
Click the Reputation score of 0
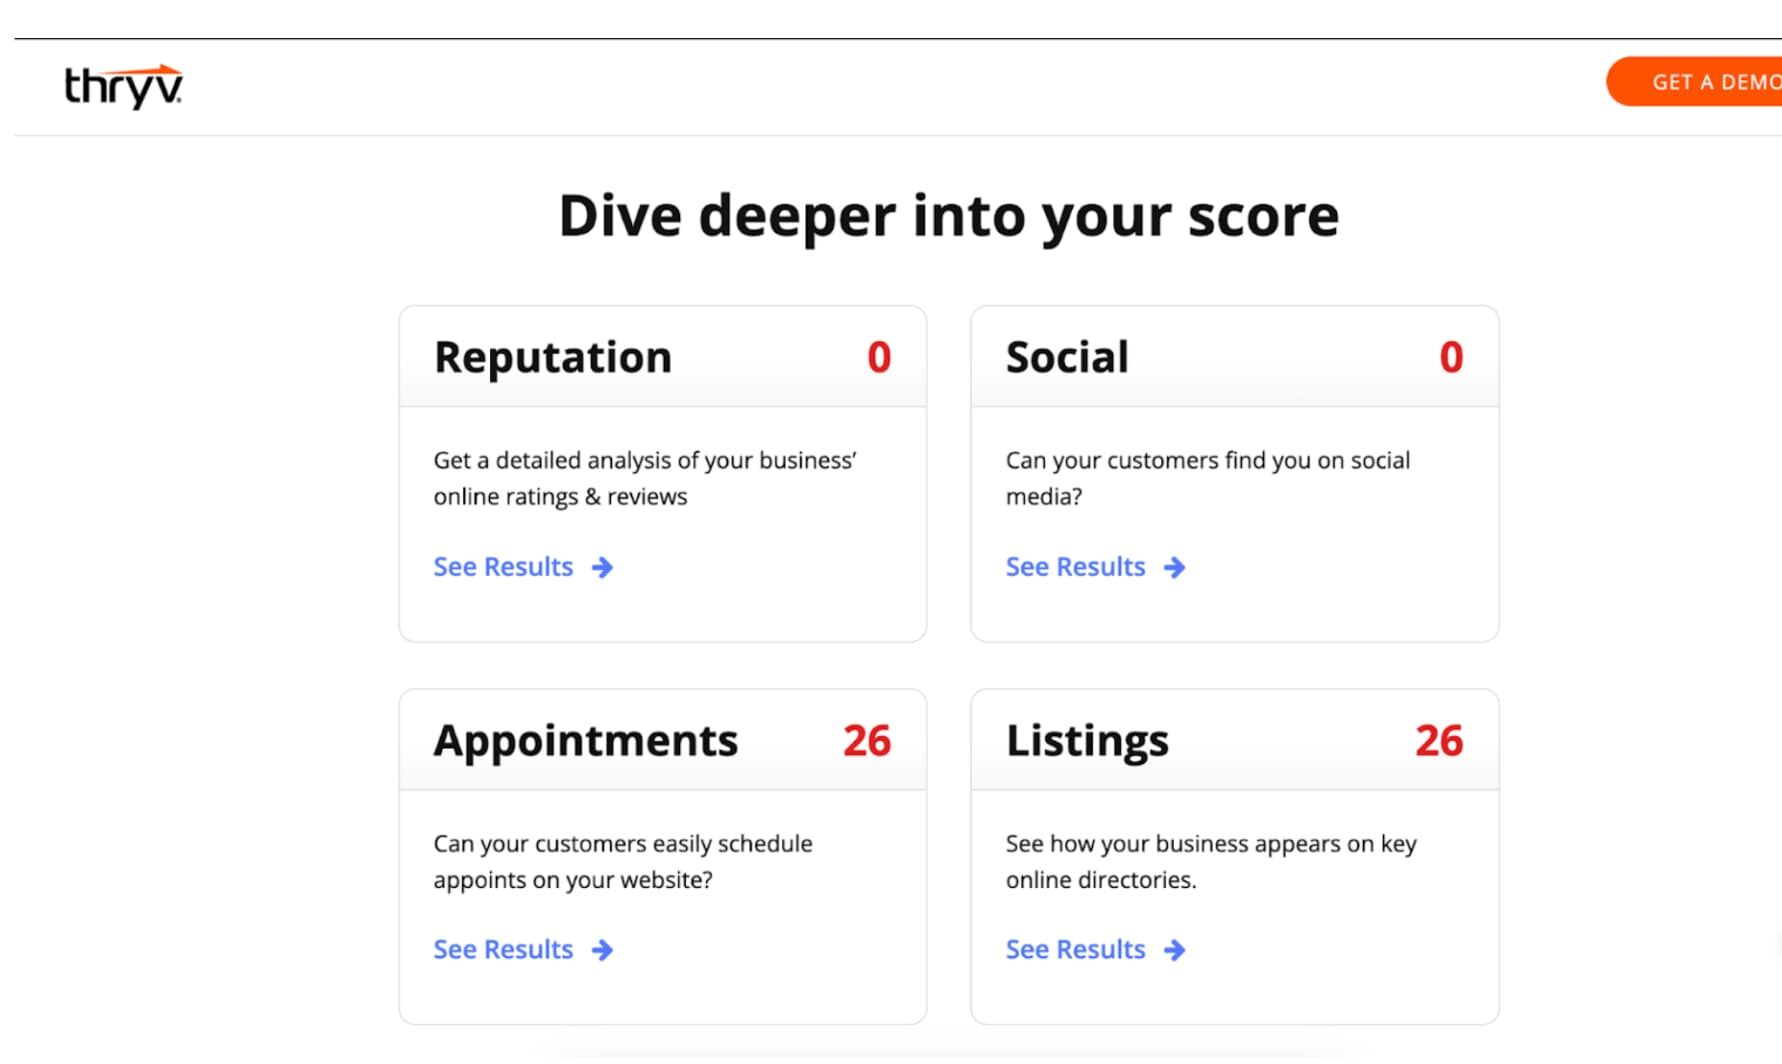point(879,357)
